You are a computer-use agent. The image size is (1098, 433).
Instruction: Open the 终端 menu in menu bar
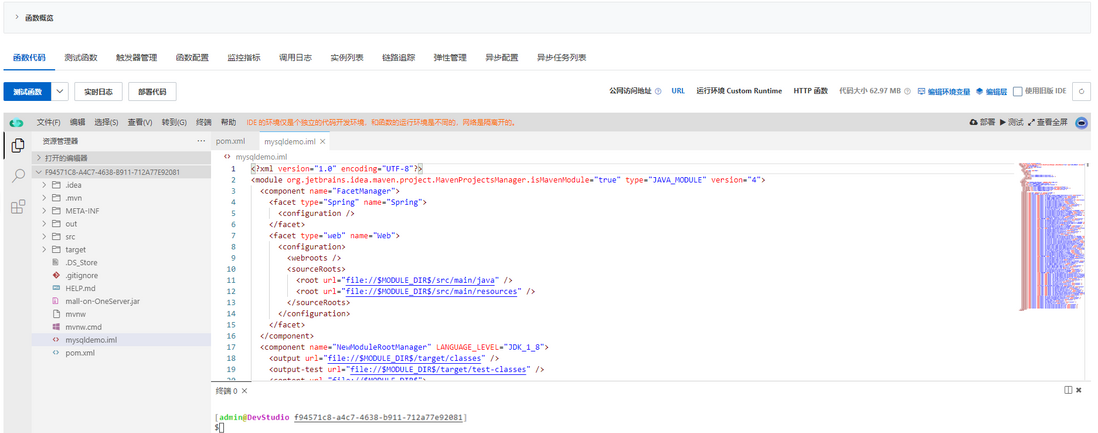point(204,122)
